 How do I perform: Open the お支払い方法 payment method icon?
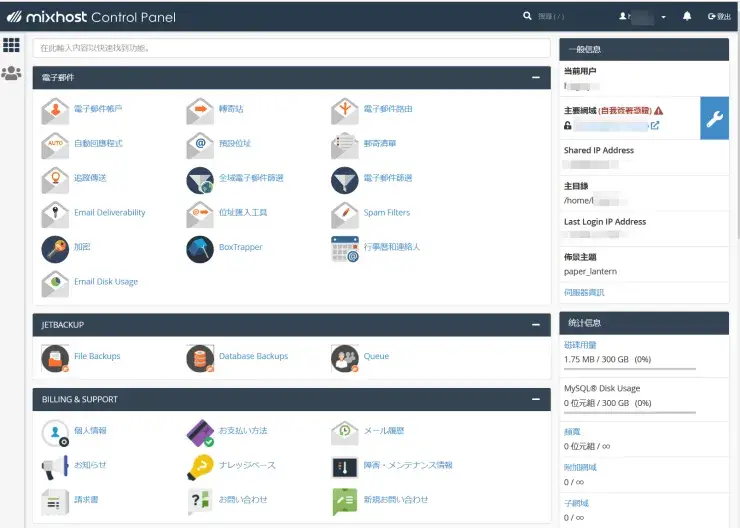pos(200,433)
